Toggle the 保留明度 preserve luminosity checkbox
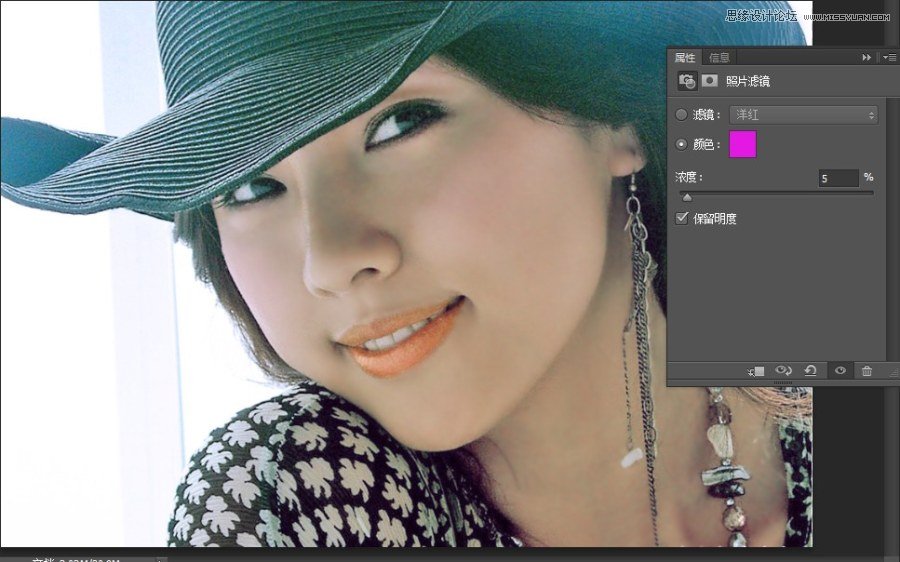Screen dimensions: 900x562 point(681,218)
